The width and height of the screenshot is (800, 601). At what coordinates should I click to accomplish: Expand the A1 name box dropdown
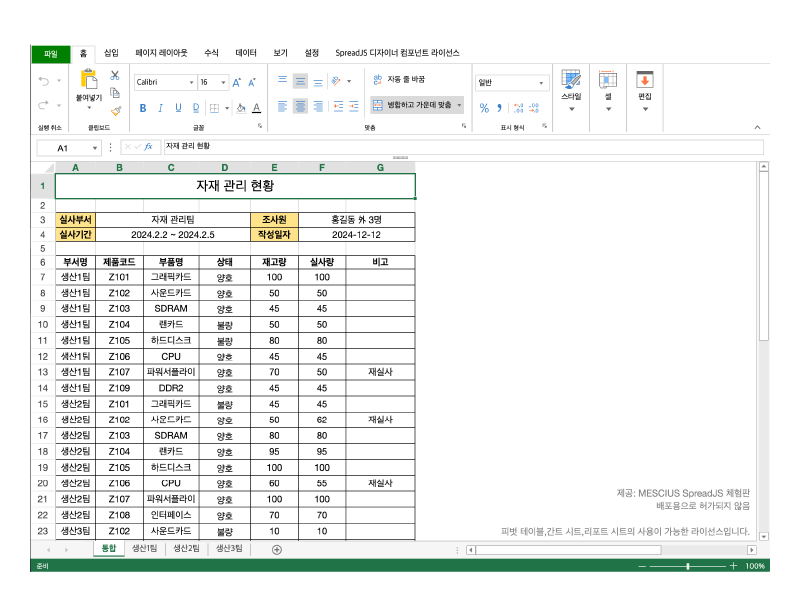(94, 148)
